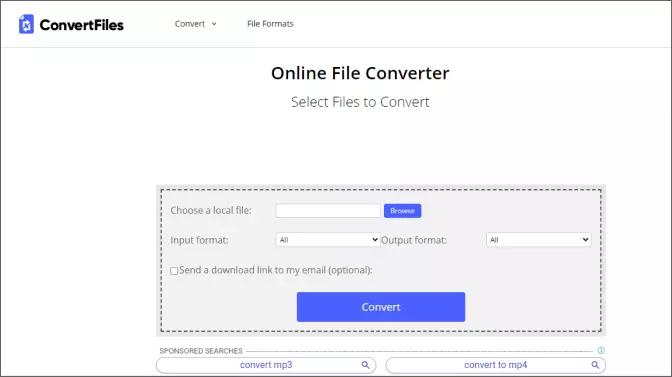Open the Output format dropdown
672x377 pixels.
[539, 240]
